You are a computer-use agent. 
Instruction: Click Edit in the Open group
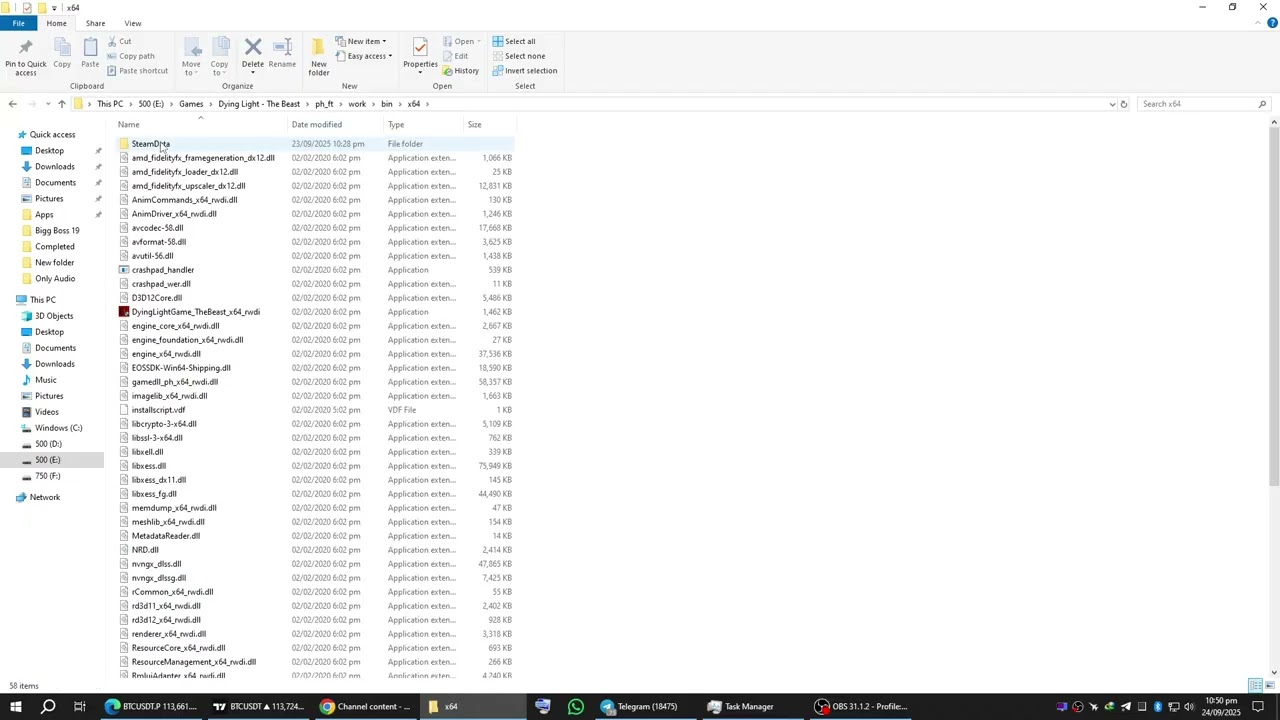tap(455, 56)
